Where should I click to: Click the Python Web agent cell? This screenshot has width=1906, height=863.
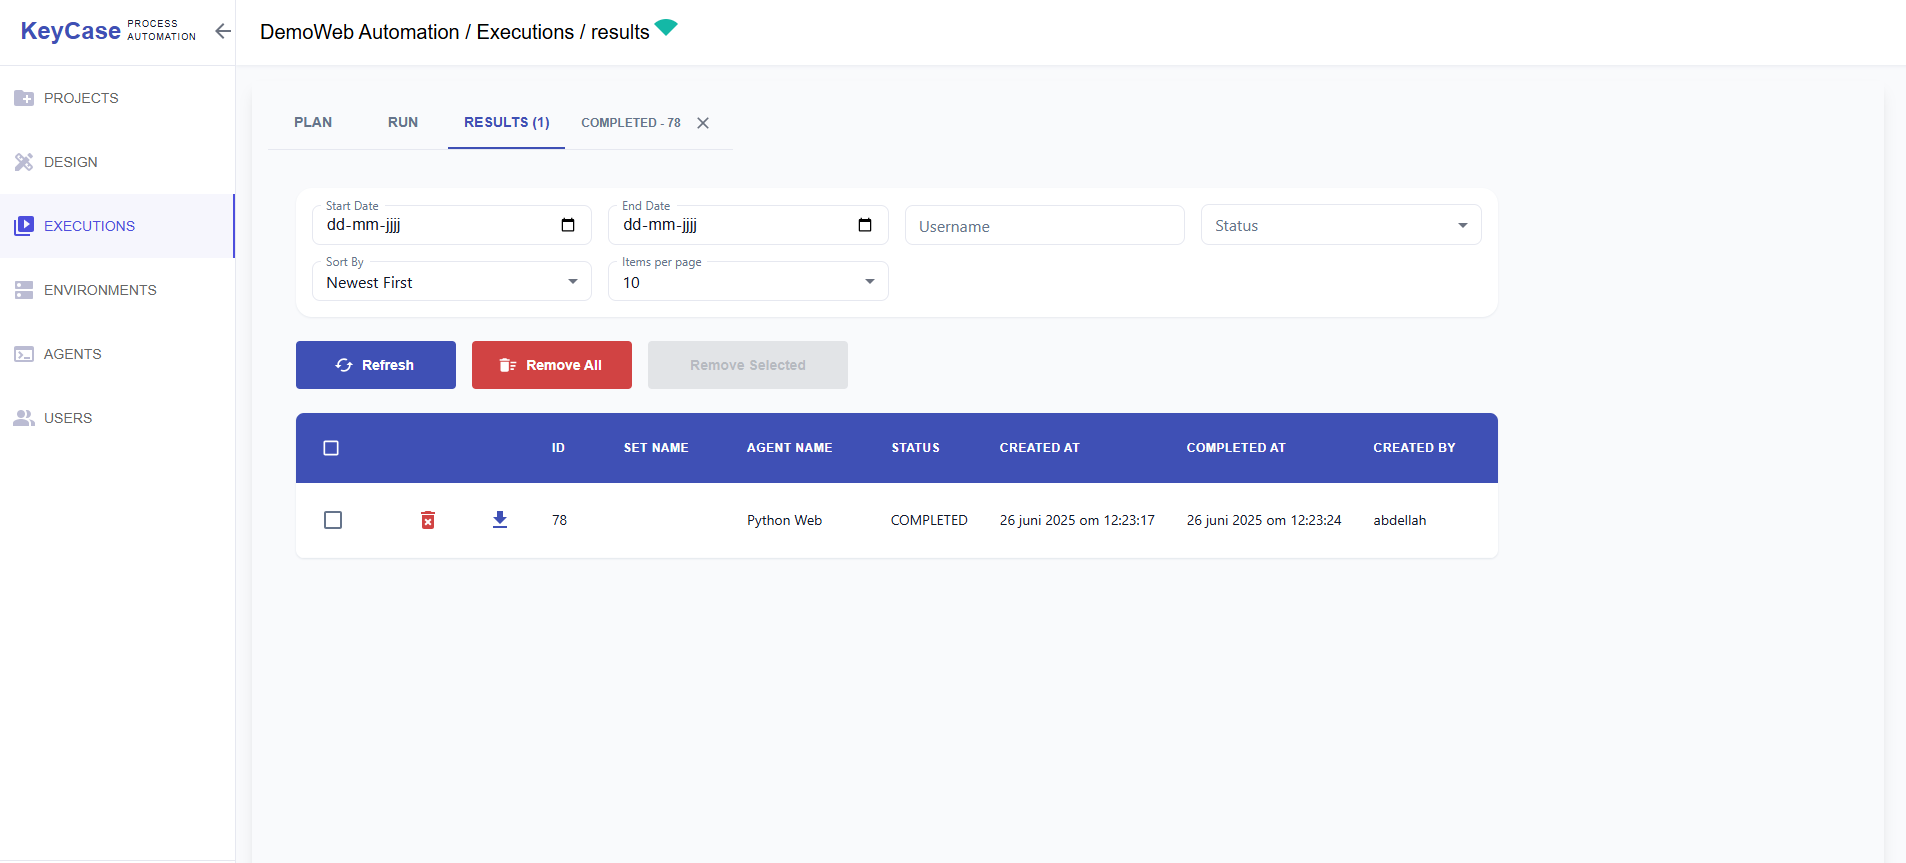(784, 520)
